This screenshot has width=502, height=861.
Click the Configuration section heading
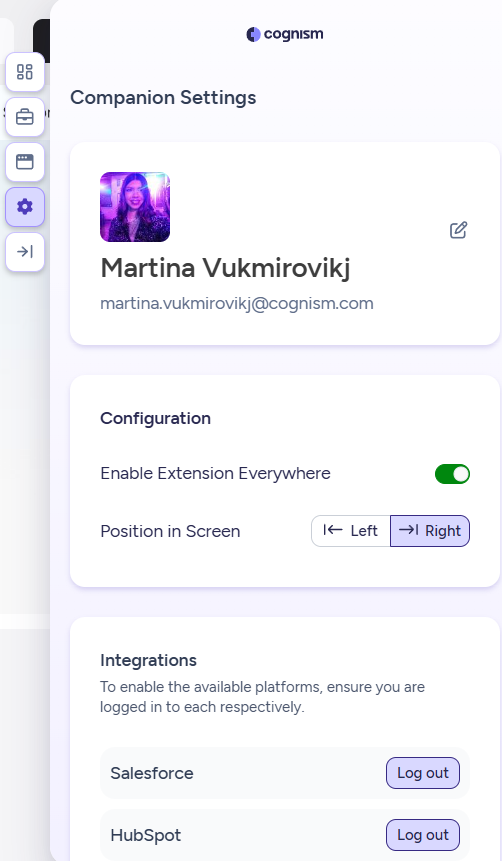(x=155, y=418)
